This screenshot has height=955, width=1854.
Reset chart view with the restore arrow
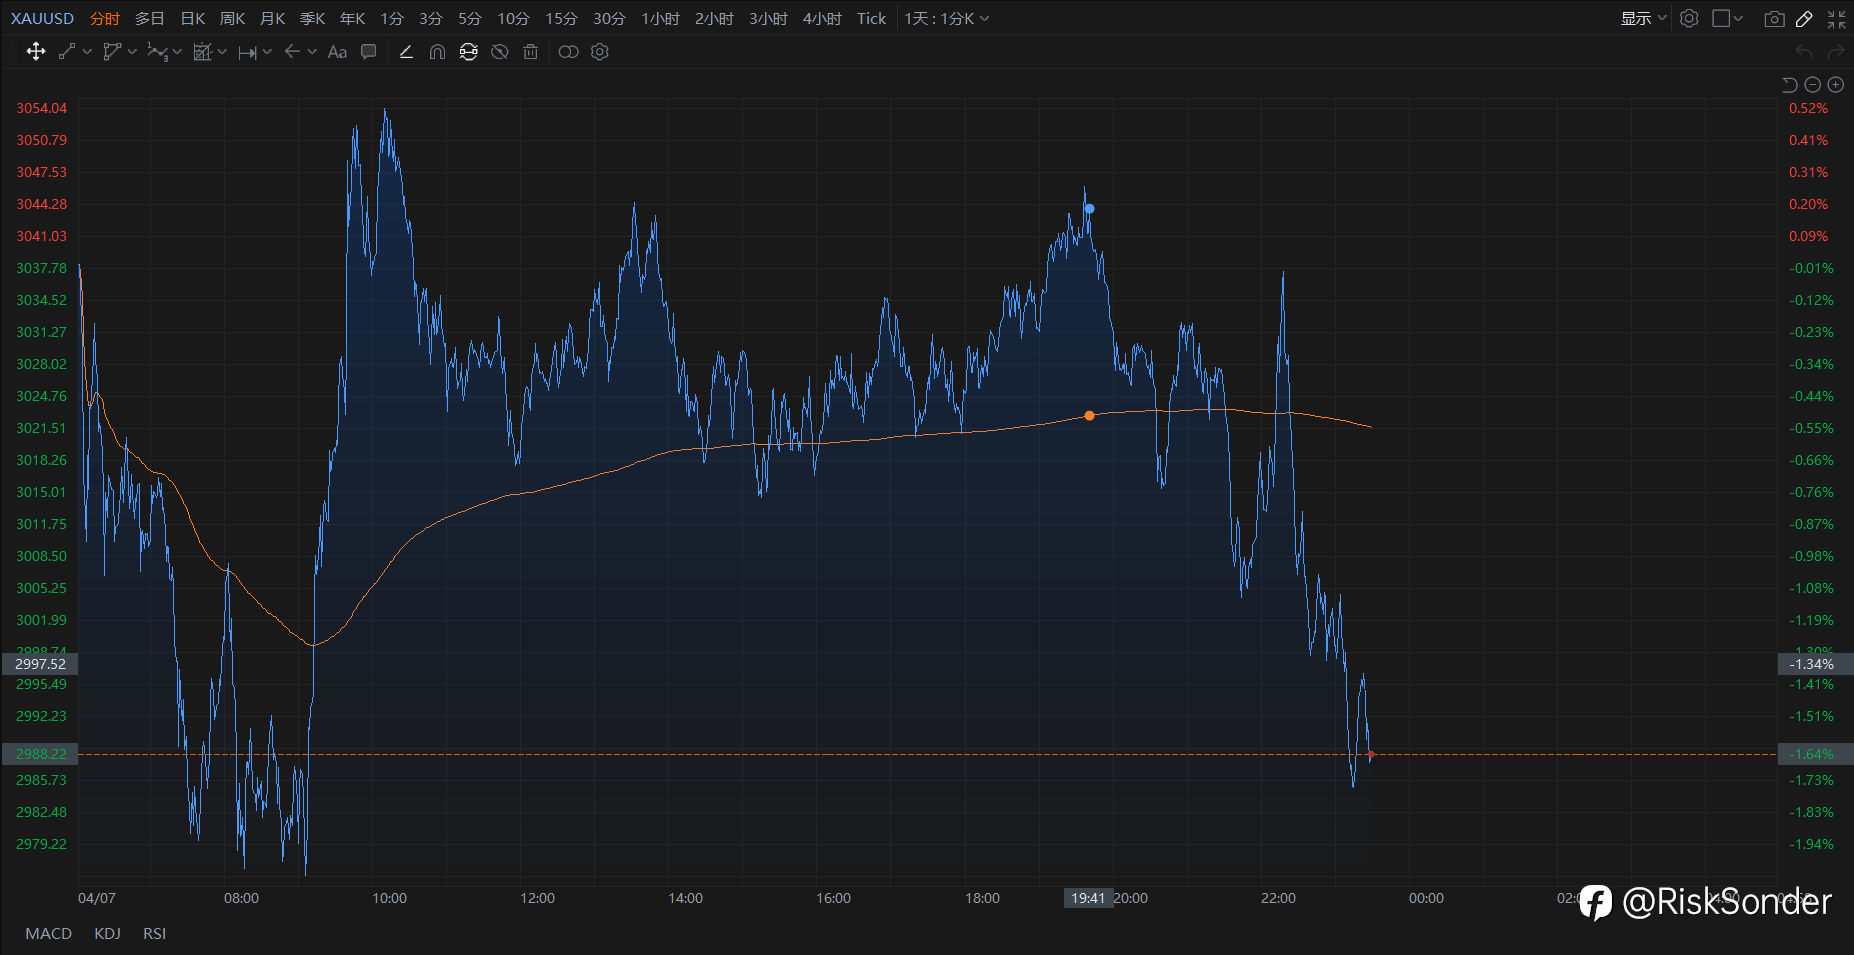pyautogui.click(x=1789, y=85)
